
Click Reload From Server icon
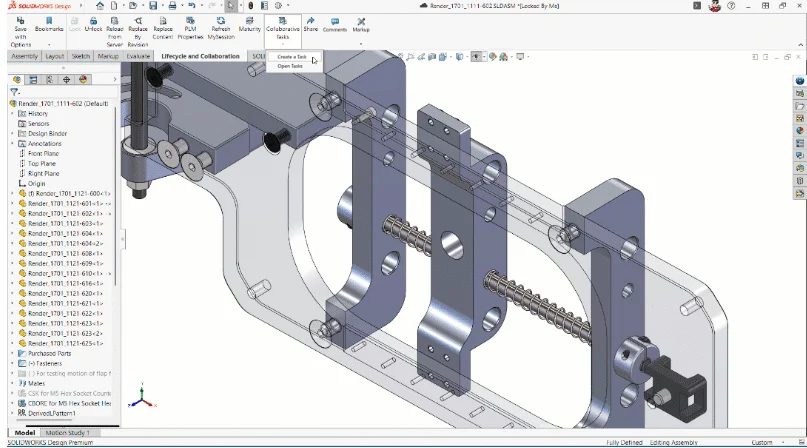[115, 21]
